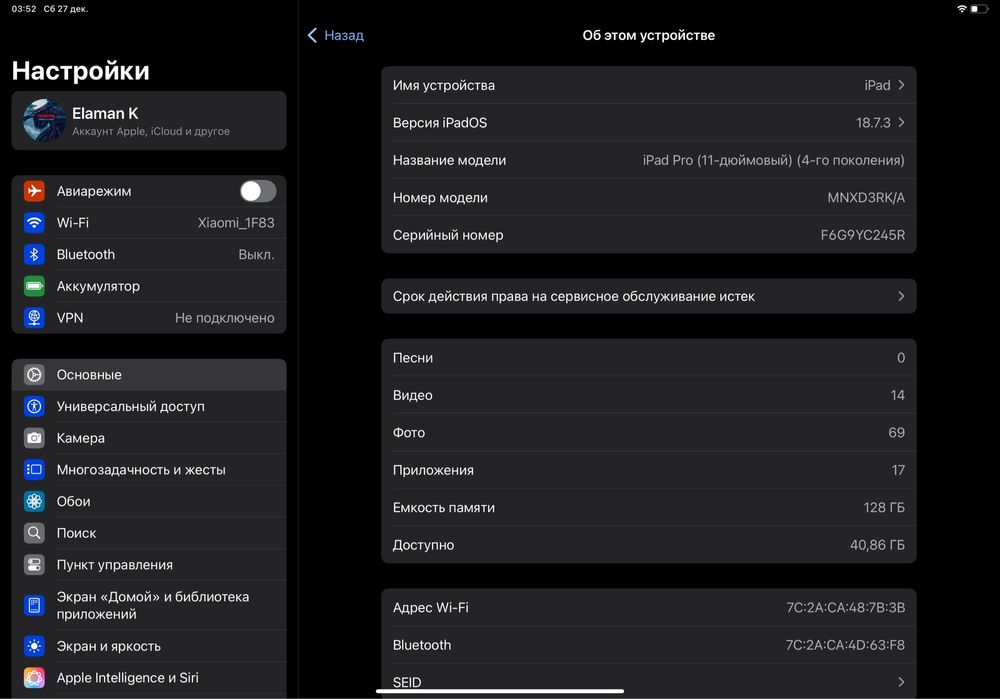Open Версия iPadOS chevron

click(901, 122)
